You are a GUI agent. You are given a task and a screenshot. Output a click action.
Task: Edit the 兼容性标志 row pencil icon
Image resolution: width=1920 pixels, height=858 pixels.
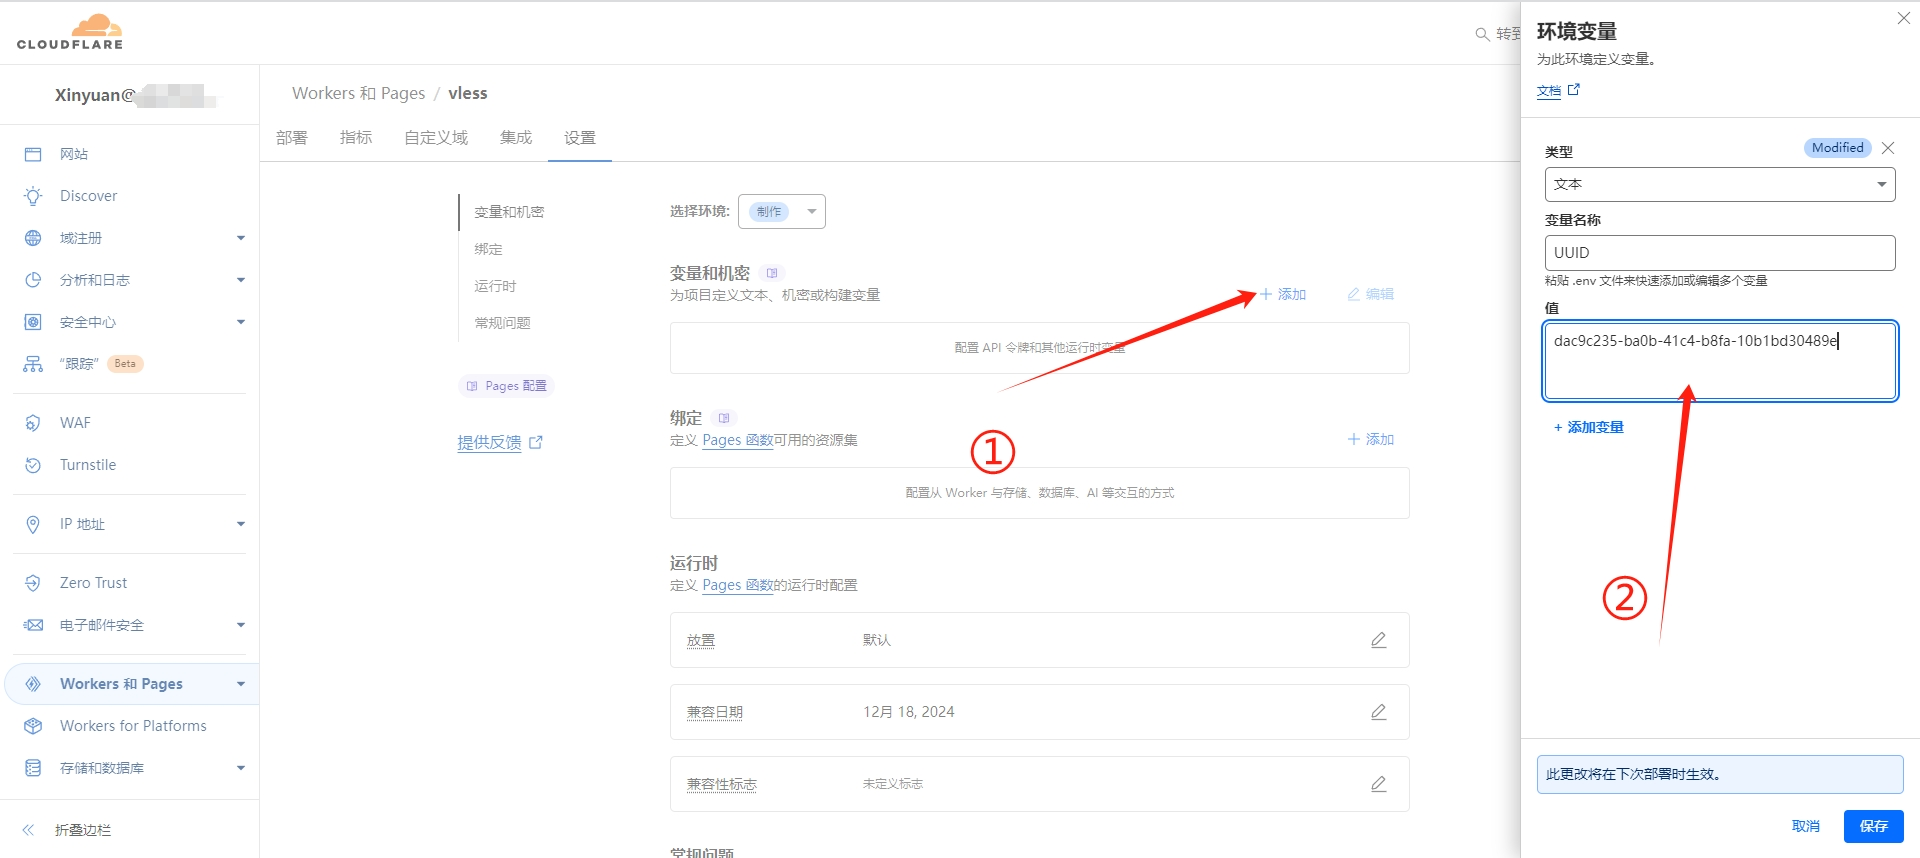point(1378,784)
